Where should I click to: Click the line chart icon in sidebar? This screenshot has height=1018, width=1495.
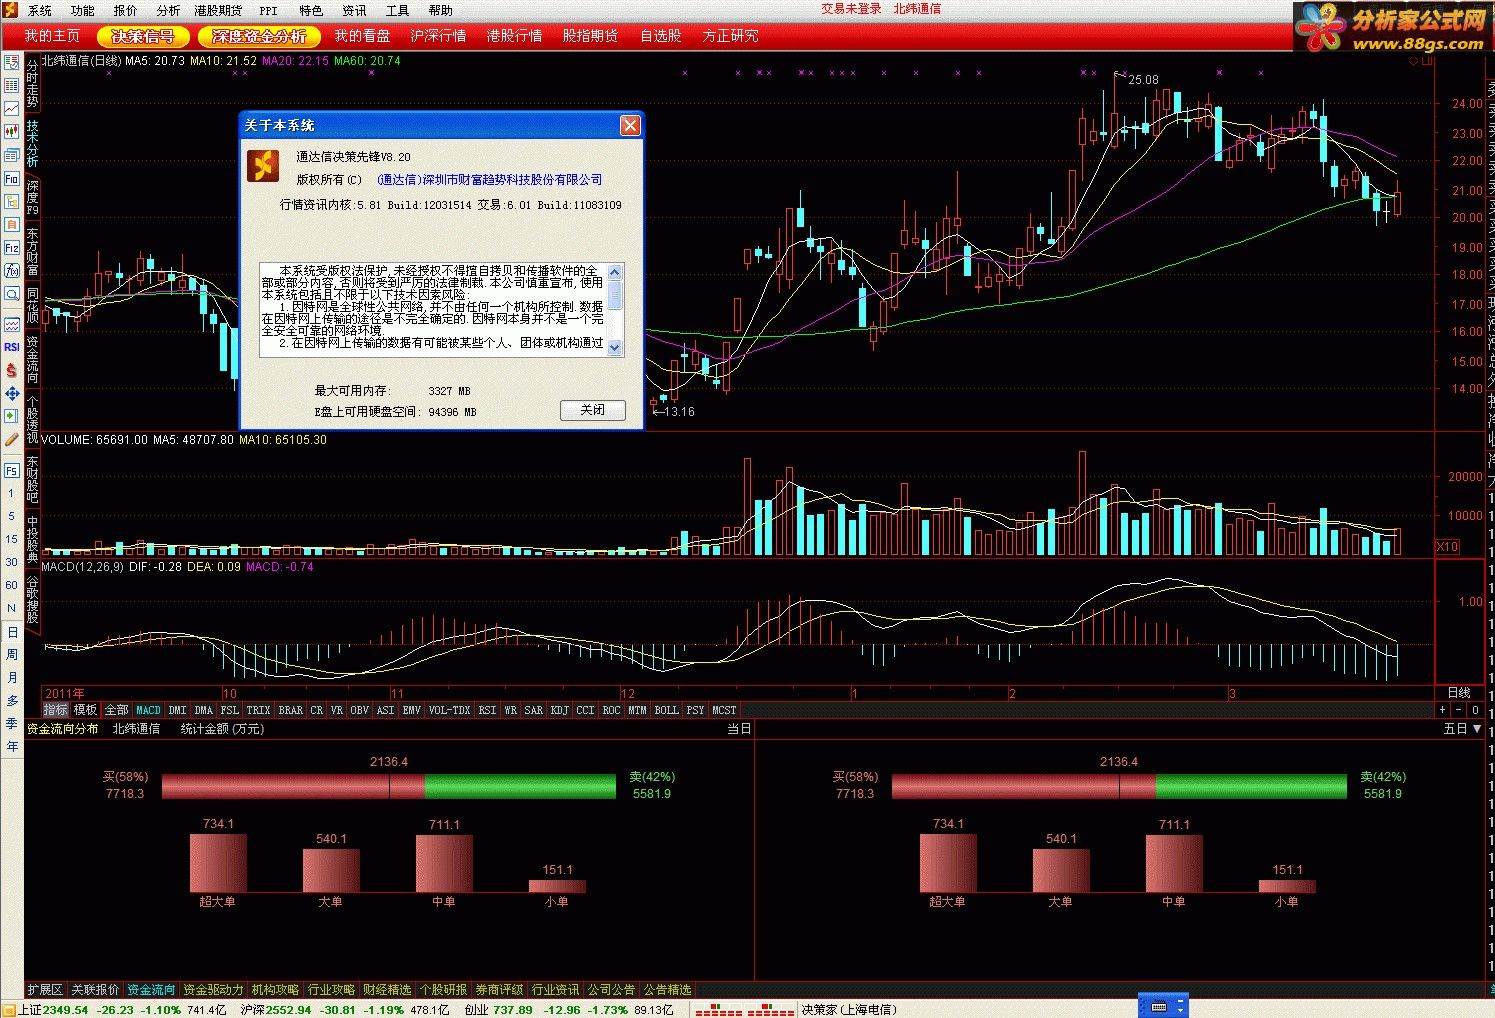click(12, 108)
